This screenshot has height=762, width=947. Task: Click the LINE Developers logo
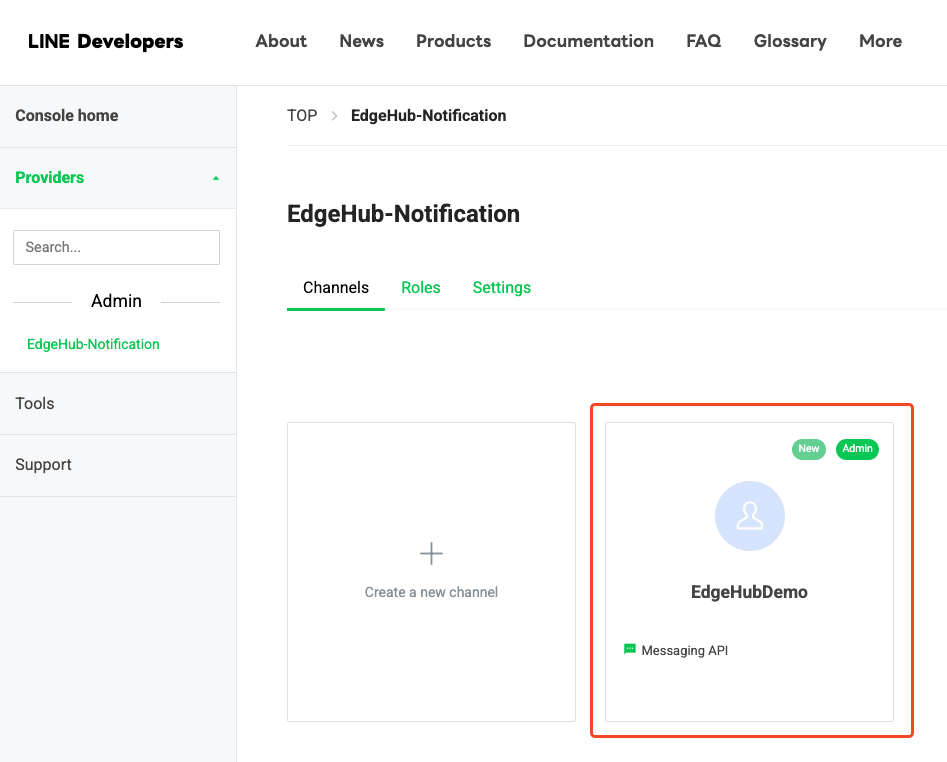coord(105,41)
